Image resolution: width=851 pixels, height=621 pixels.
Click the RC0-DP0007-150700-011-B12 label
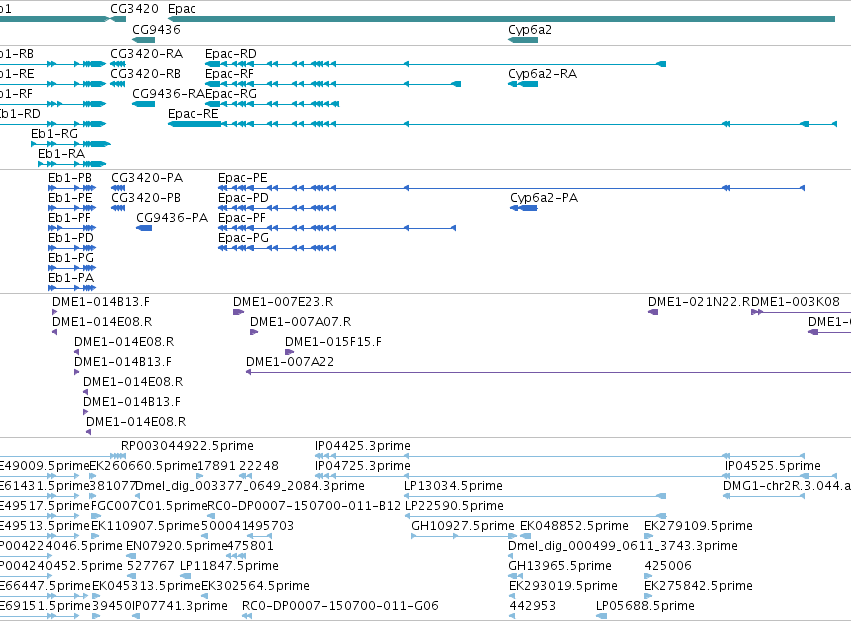click(x=304, y=506)
